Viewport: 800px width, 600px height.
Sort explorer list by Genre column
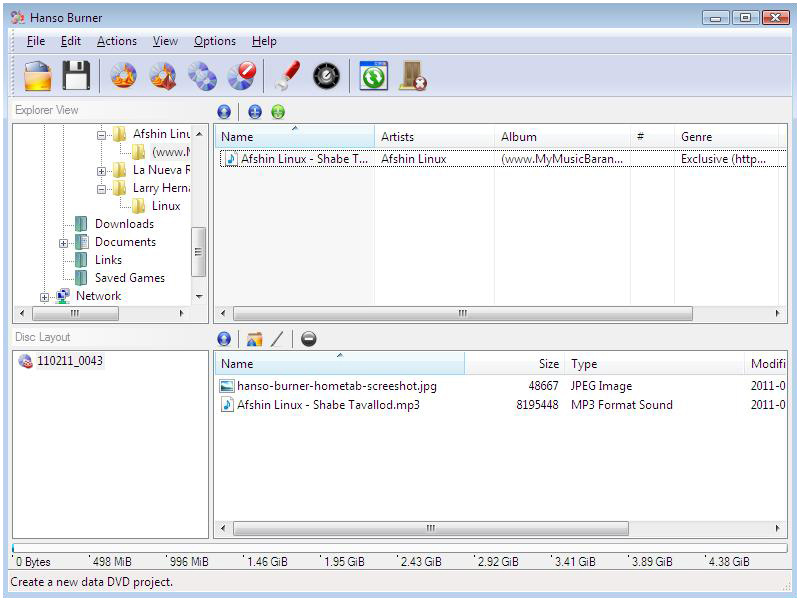point(727,136)
